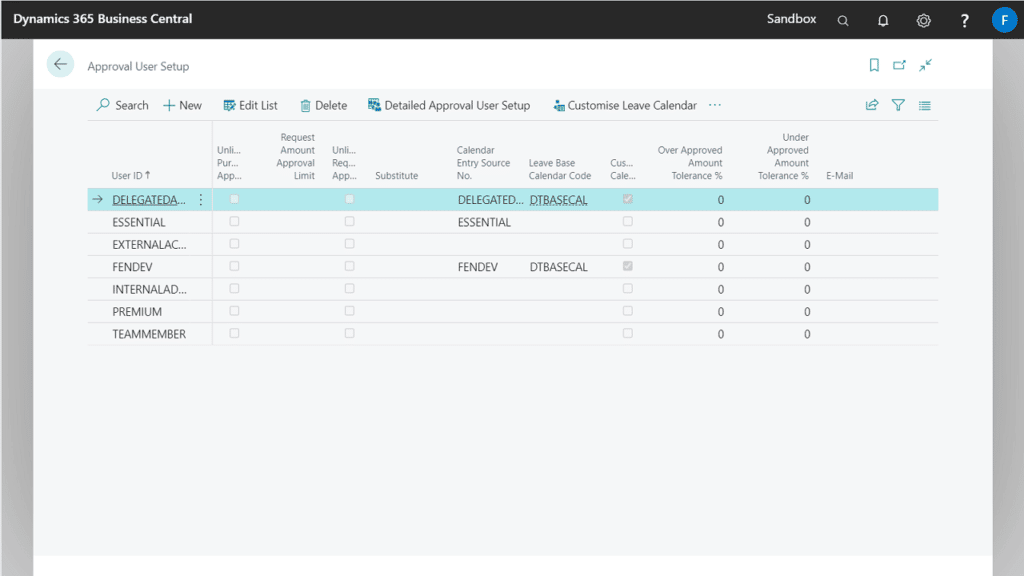Screen dimensions: 1024x576
Task: Open more actions via ellipsis menu
Action: coord(713,105)
